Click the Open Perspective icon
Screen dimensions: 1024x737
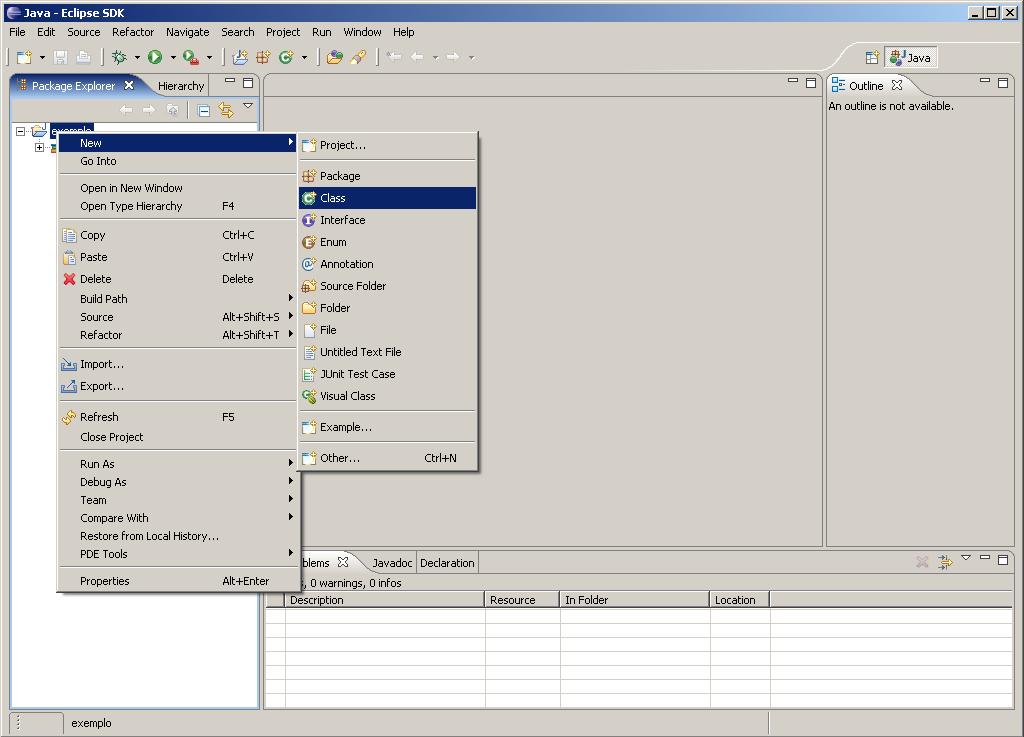coord(872,57)
